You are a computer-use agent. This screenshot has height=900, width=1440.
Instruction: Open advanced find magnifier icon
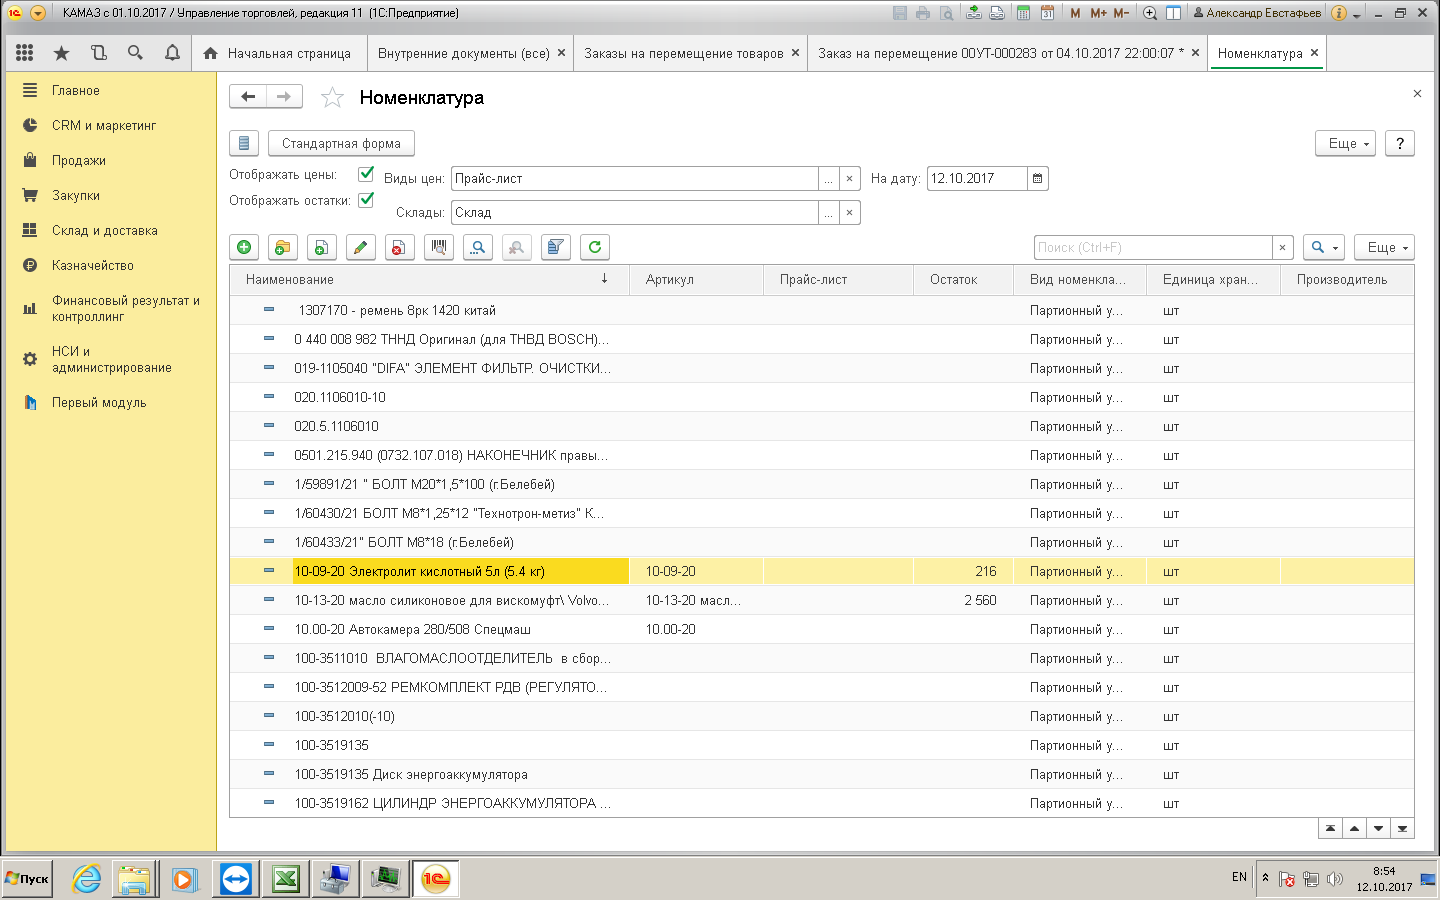pos(478,247)
